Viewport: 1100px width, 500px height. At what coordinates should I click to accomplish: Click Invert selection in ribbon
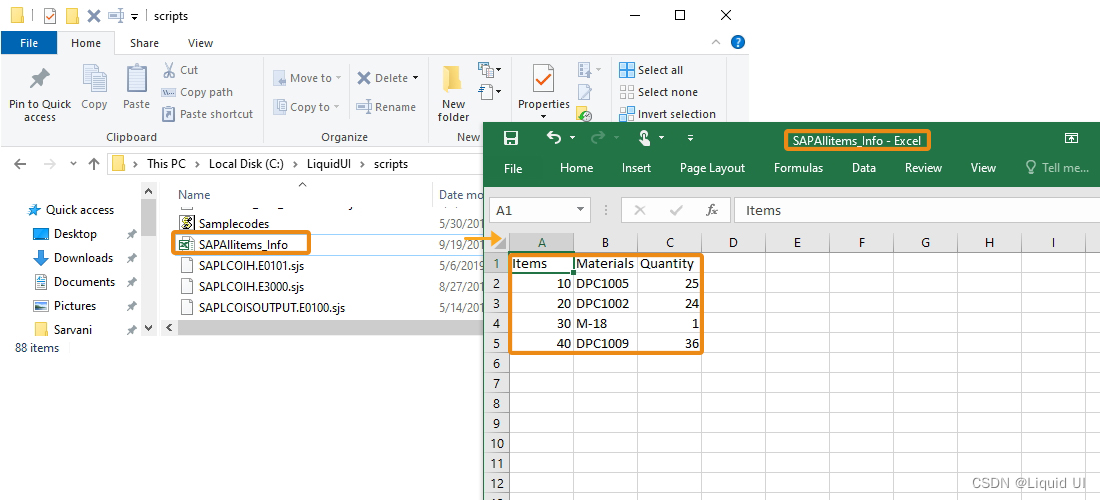tap(667, 114)
